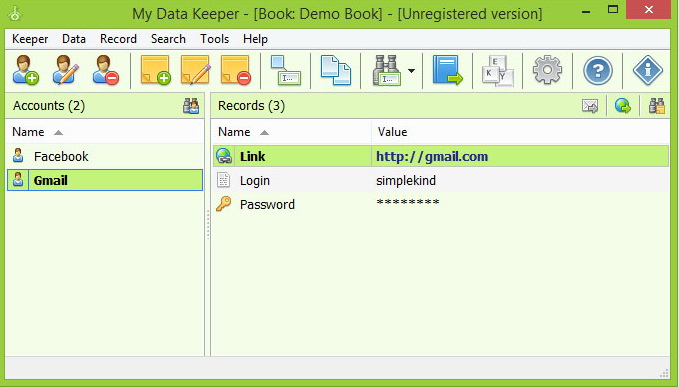679x387 pixels.
Task: Sort accounts by Name column header
Action: pyautogui.click(x=104, y=132)
